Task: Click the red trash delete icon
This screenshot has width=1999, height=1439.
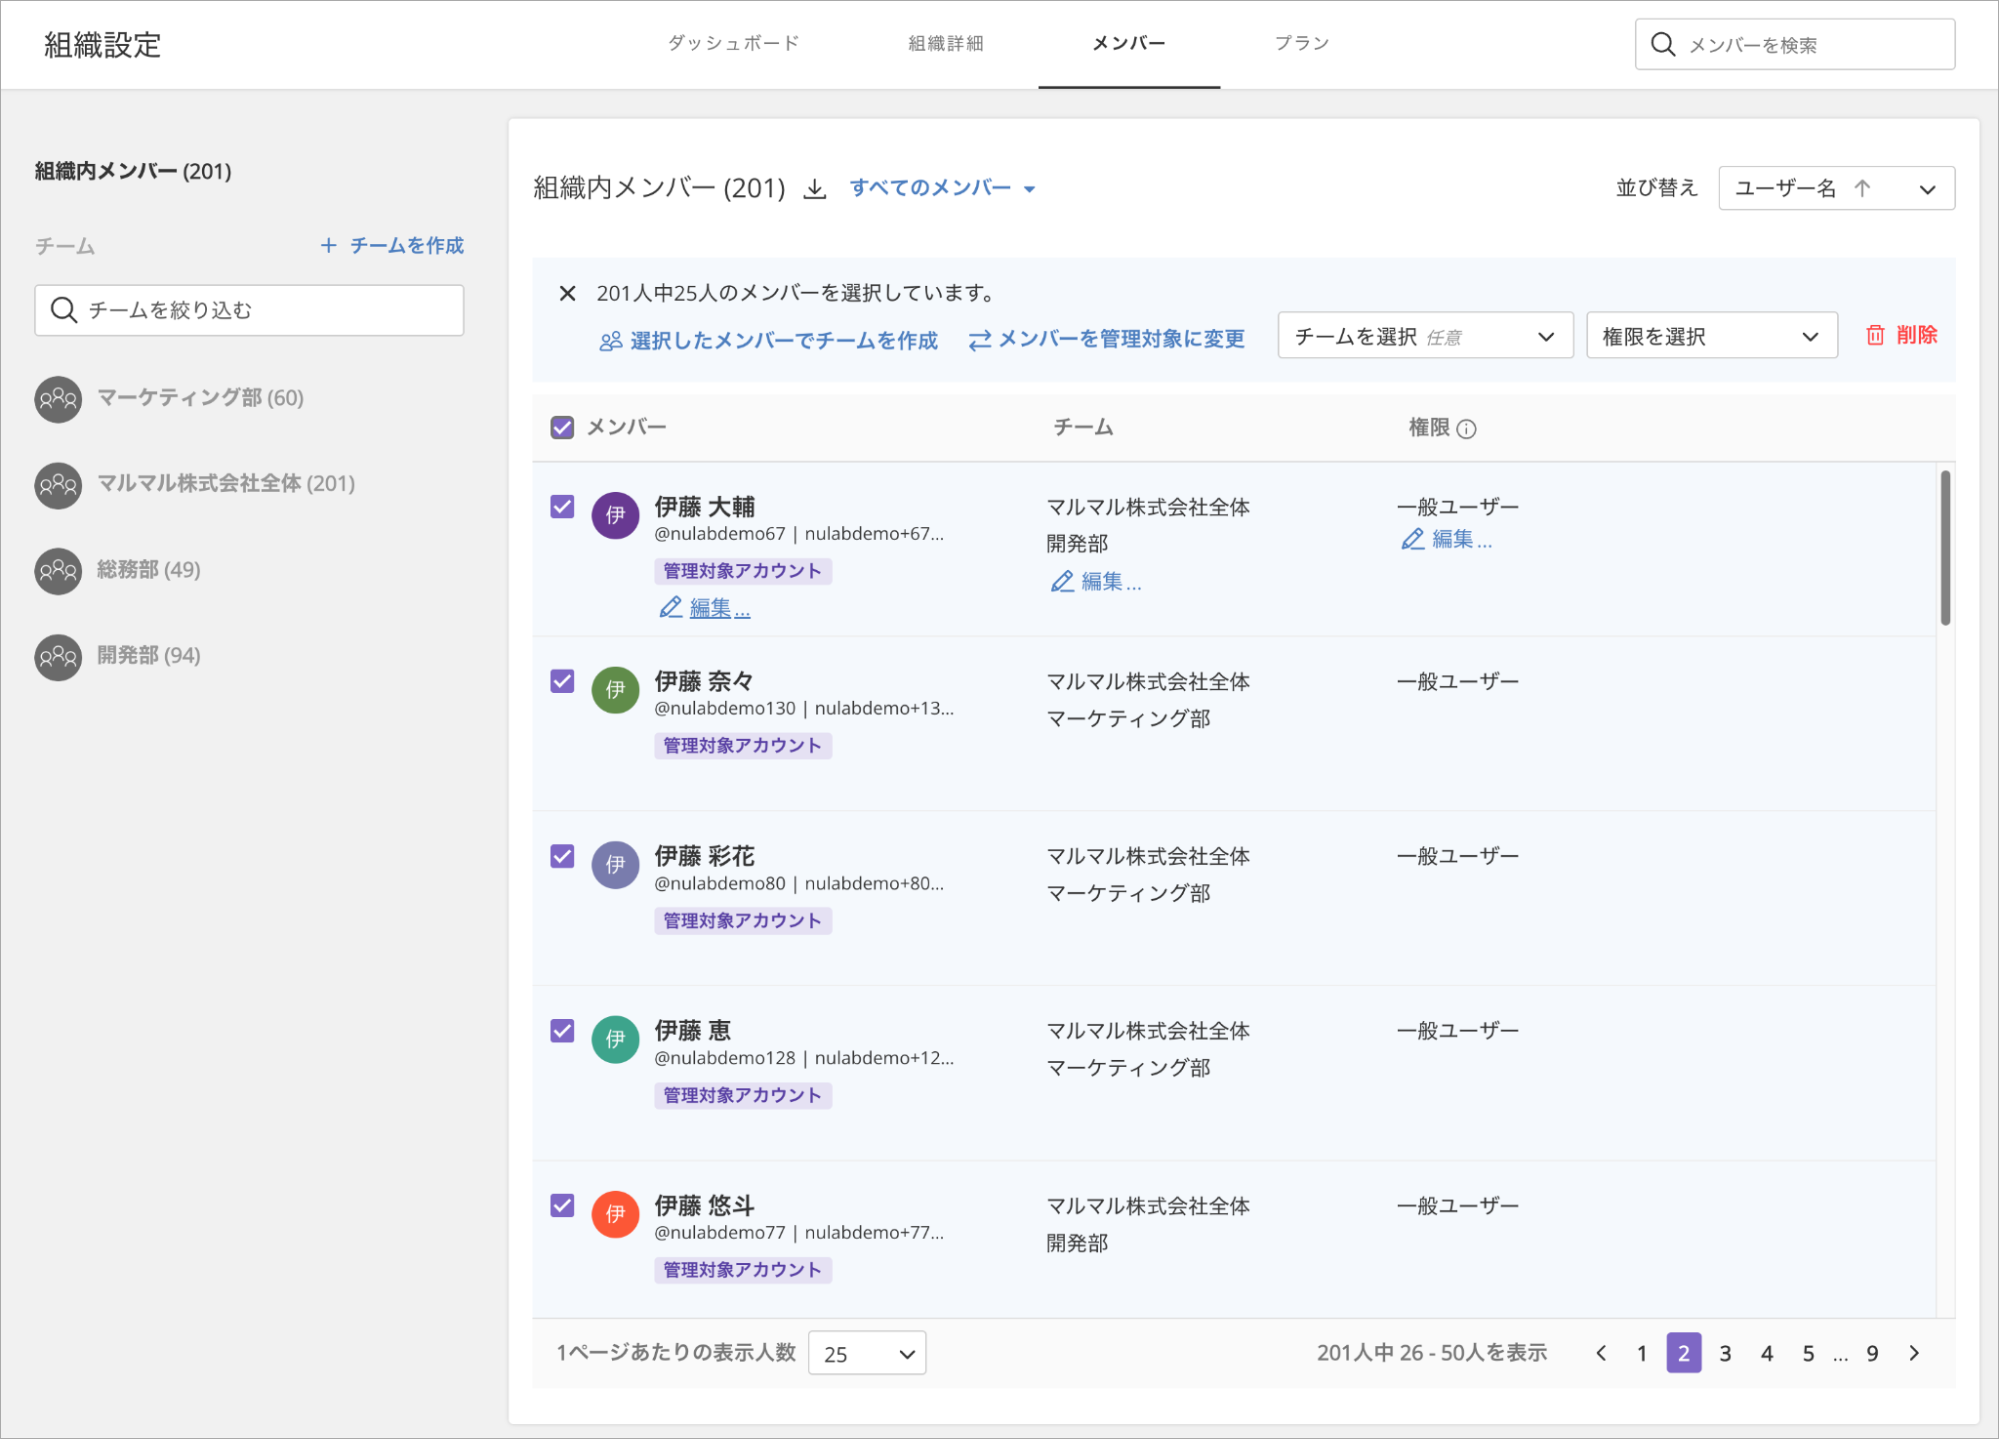Action: click(1875, 336)
